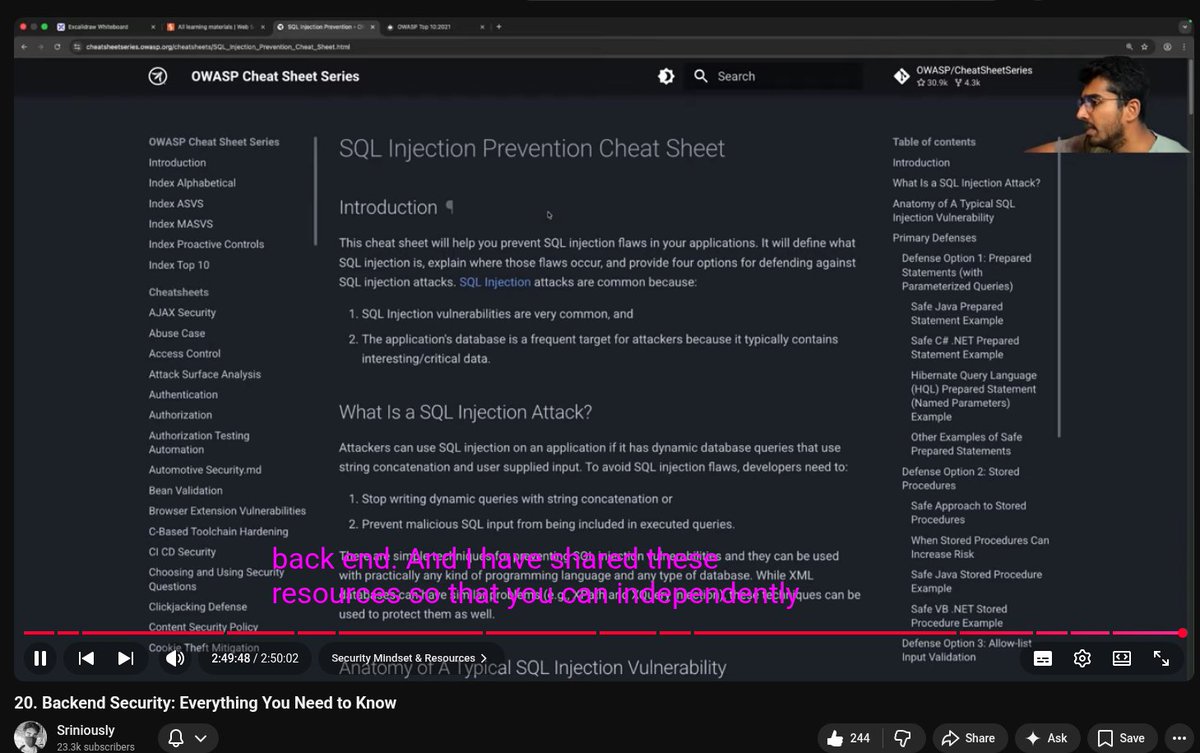
Task: Toggle subtitles/closed captions on the player
Action: click(1043, 658)
